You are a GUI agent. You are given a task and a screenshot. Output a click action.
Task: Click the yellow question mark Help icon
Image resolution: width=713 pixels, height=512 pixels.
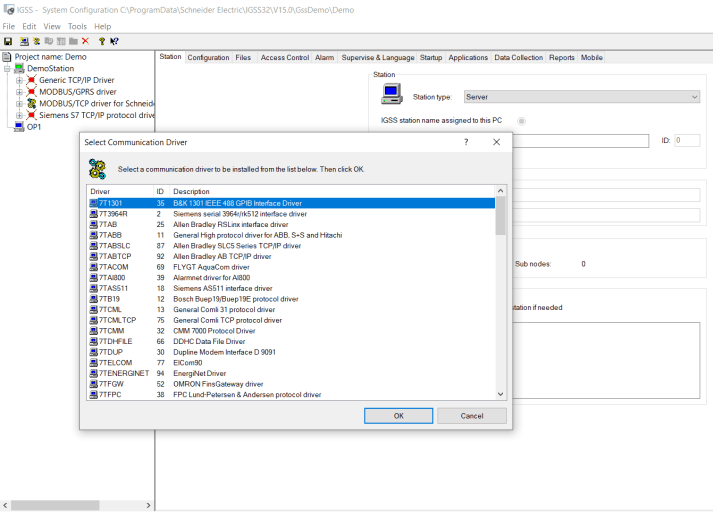click(x=101, y=41)
